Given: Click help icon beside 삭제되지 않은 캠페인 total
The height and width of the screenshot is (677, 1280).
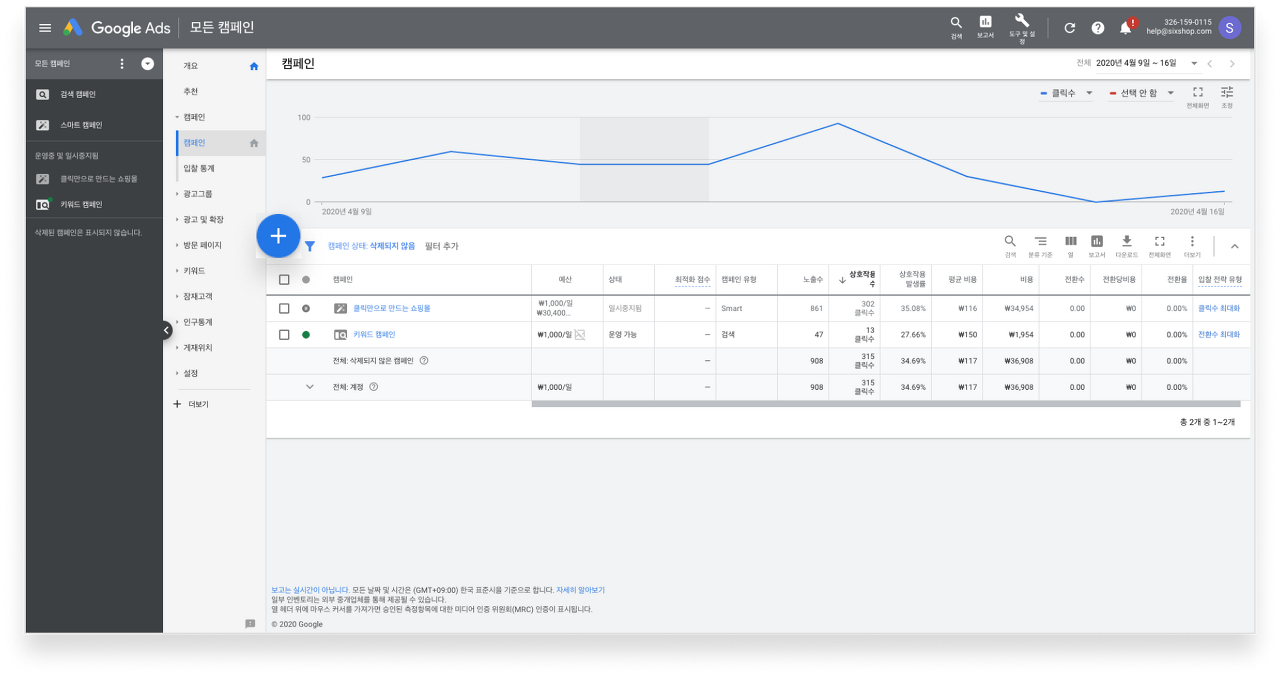Looking at the screenshot, I should tap(424, 360).
